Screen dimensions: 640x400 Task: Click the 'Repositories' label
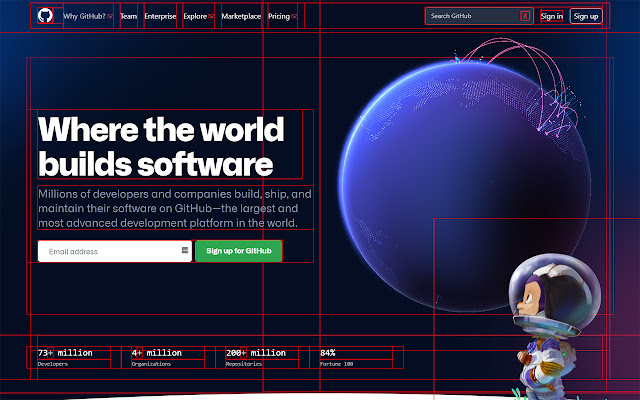tap(244, 364)
